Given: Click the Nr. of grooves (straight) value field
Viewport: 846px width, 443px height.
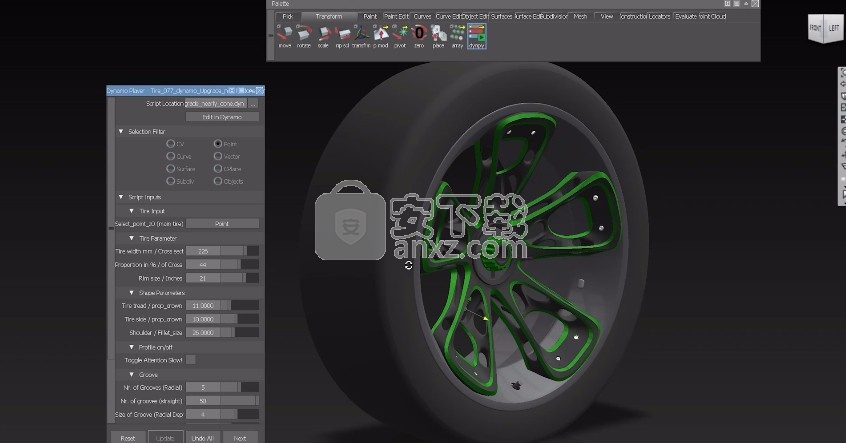Looking at the screenshot, I should point(203,401).
